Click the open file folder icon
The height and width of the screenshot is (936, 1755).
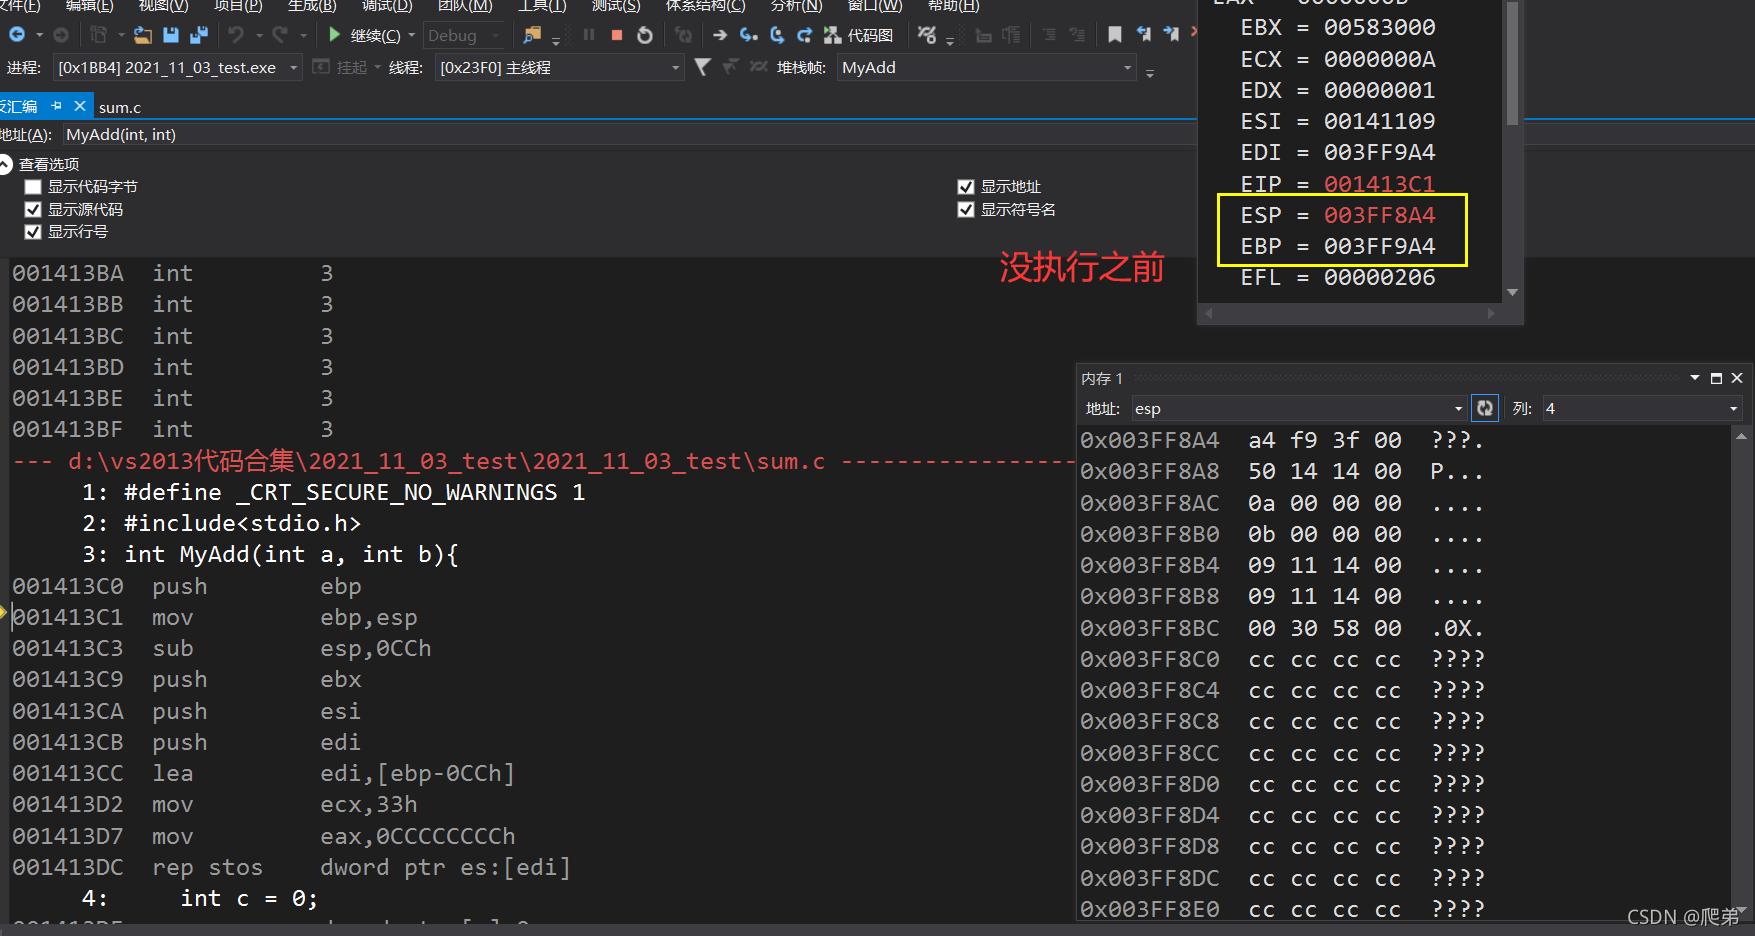(143, 35)
